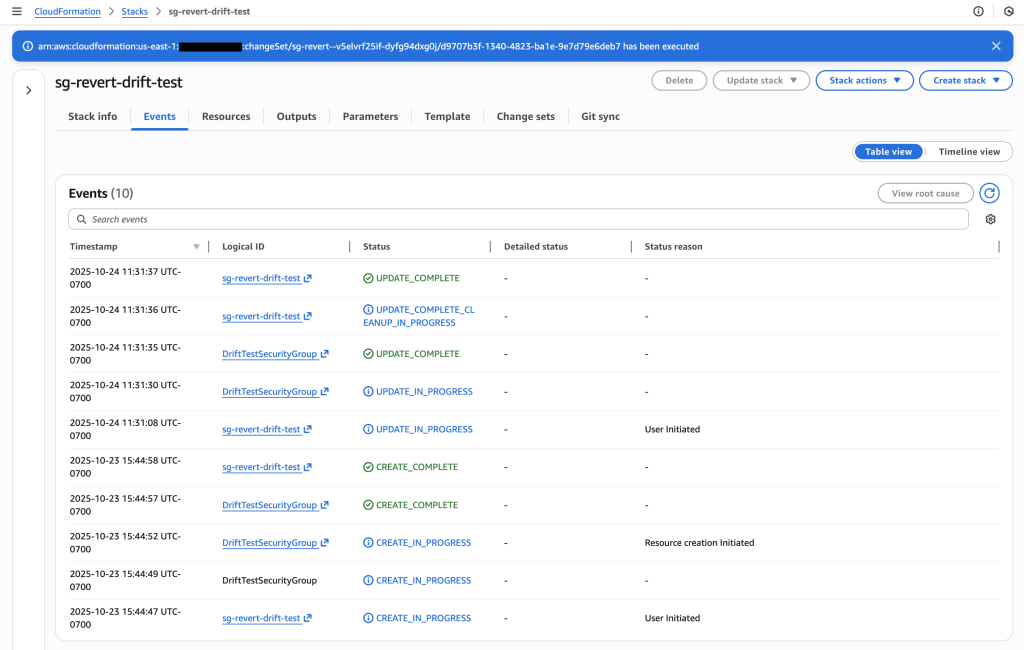Sort events by Timestamp arrow
Screen dimensions: 1024x650
(x=196, y=247)
